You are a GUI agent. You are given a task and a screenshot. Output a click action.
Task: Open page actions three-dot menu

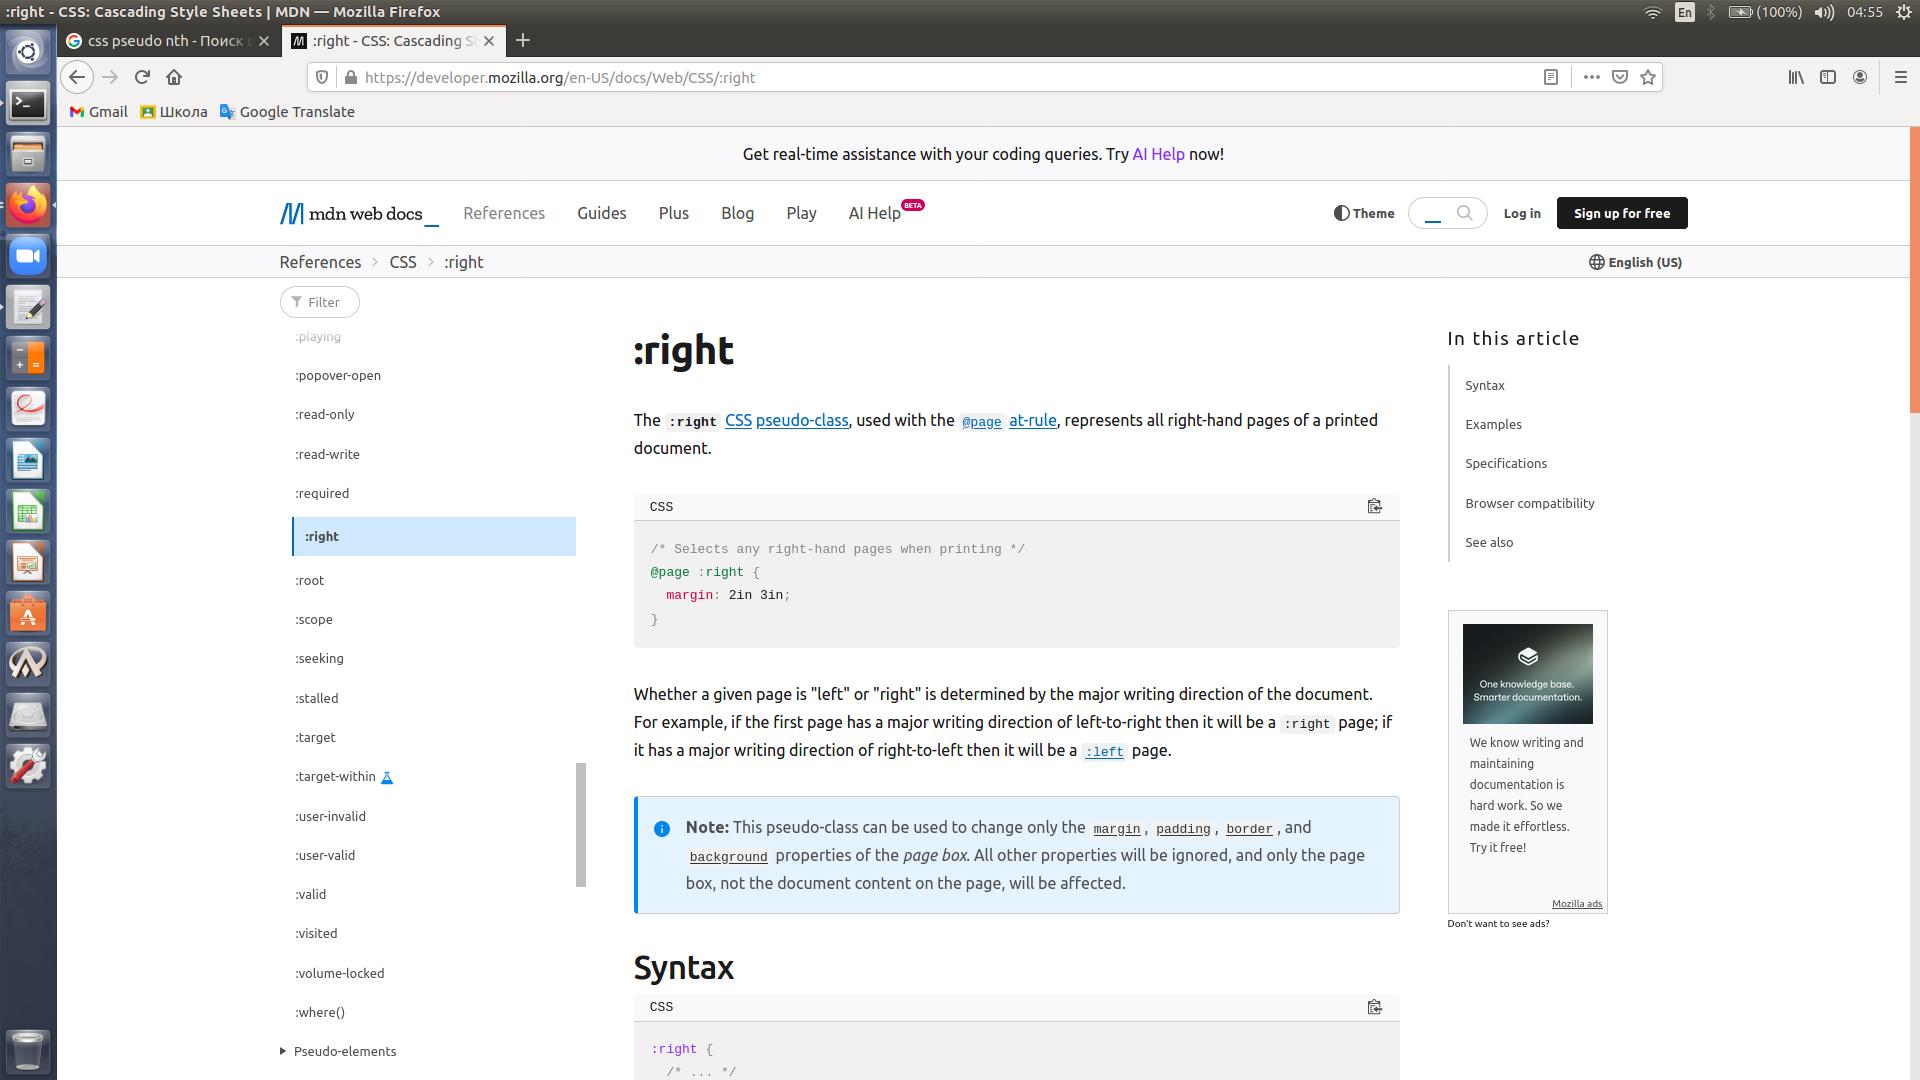click(x=1591, y=77)
